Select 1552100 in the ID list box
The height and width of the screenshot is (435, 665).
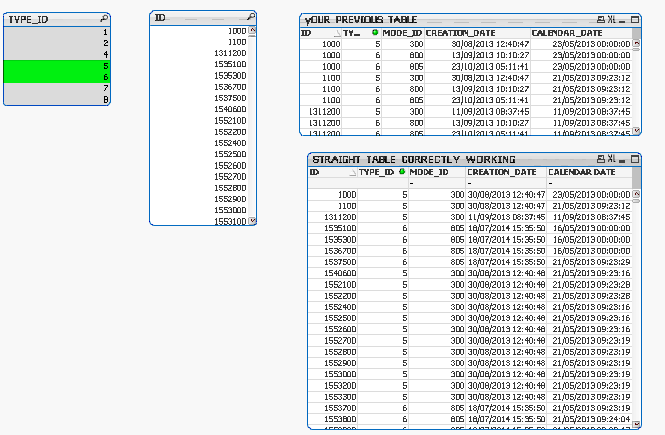pos(199,120)
